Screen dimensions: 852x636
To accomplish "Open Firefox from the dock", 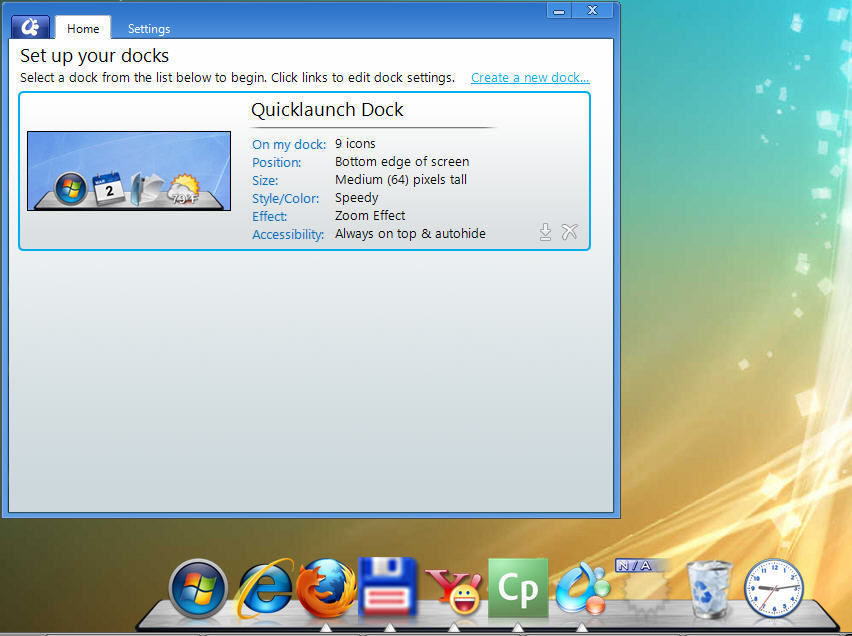I will [327, 587].
